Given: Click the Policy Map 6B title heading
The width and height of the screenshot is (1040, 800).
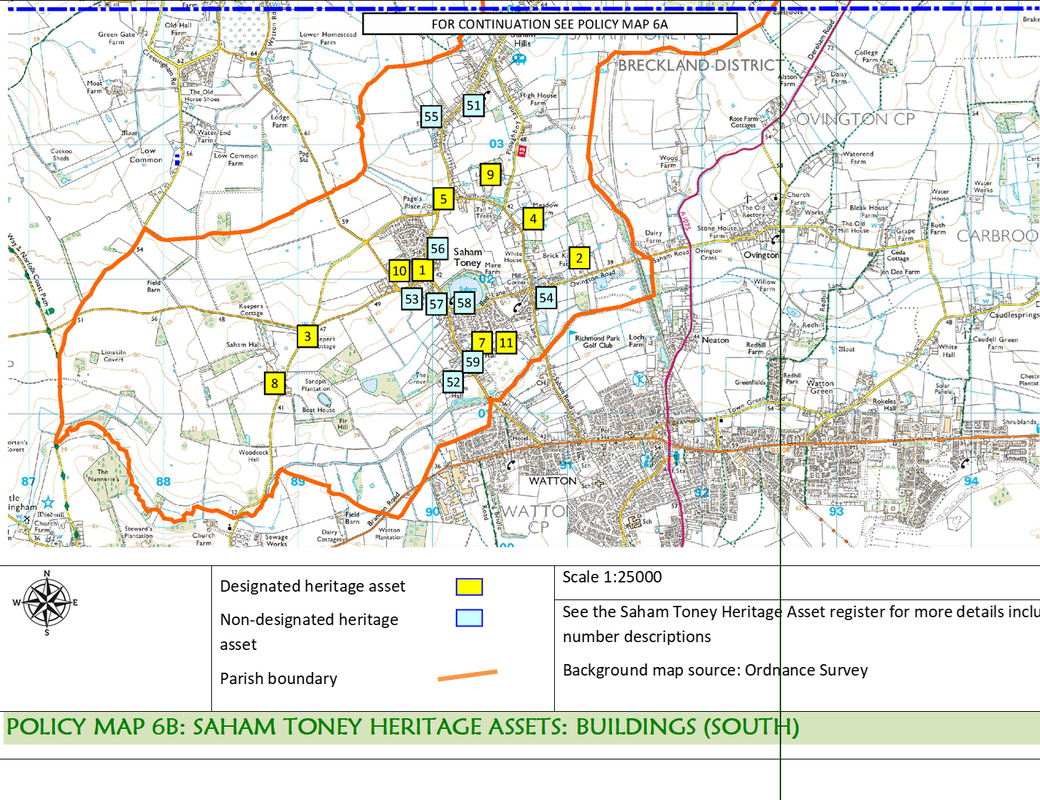Looking at the screenshot, I should tap(403, 727).
